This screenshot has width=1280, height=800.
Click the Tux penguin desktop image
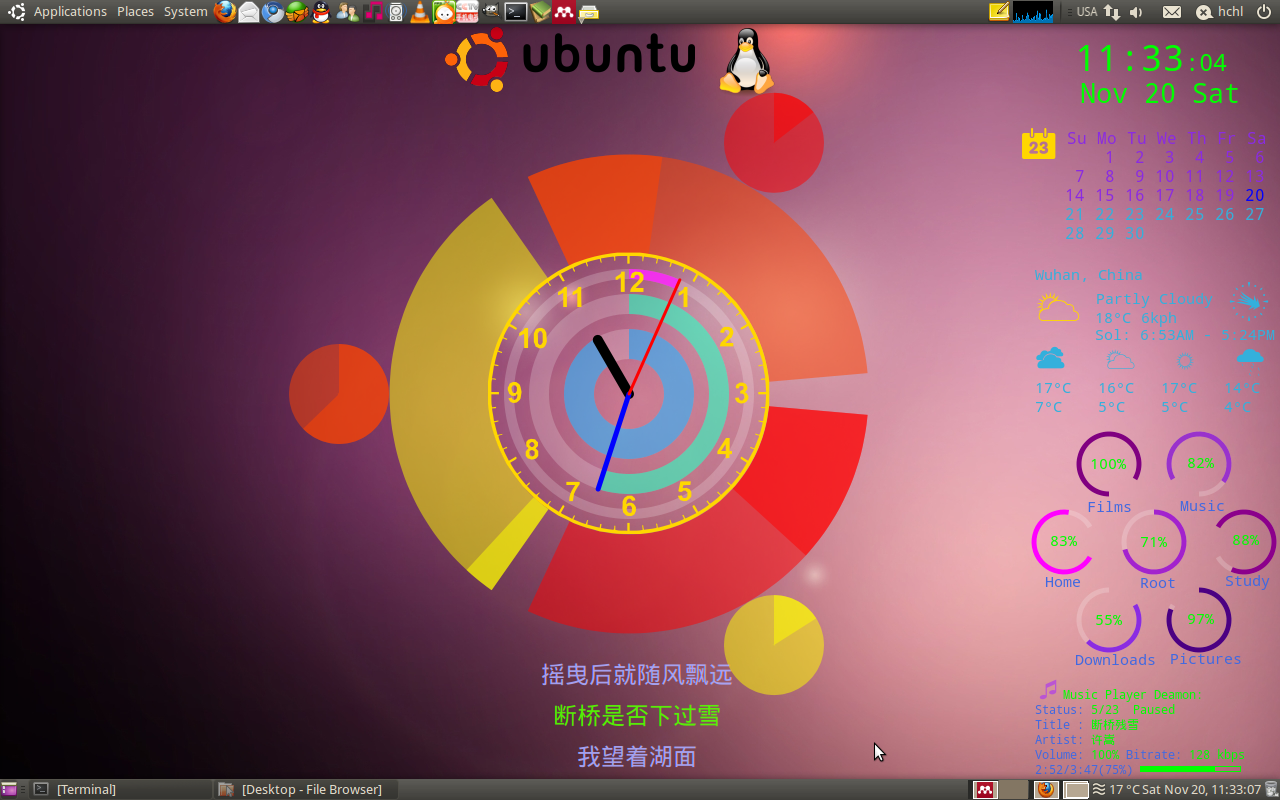tap(747, 60)
